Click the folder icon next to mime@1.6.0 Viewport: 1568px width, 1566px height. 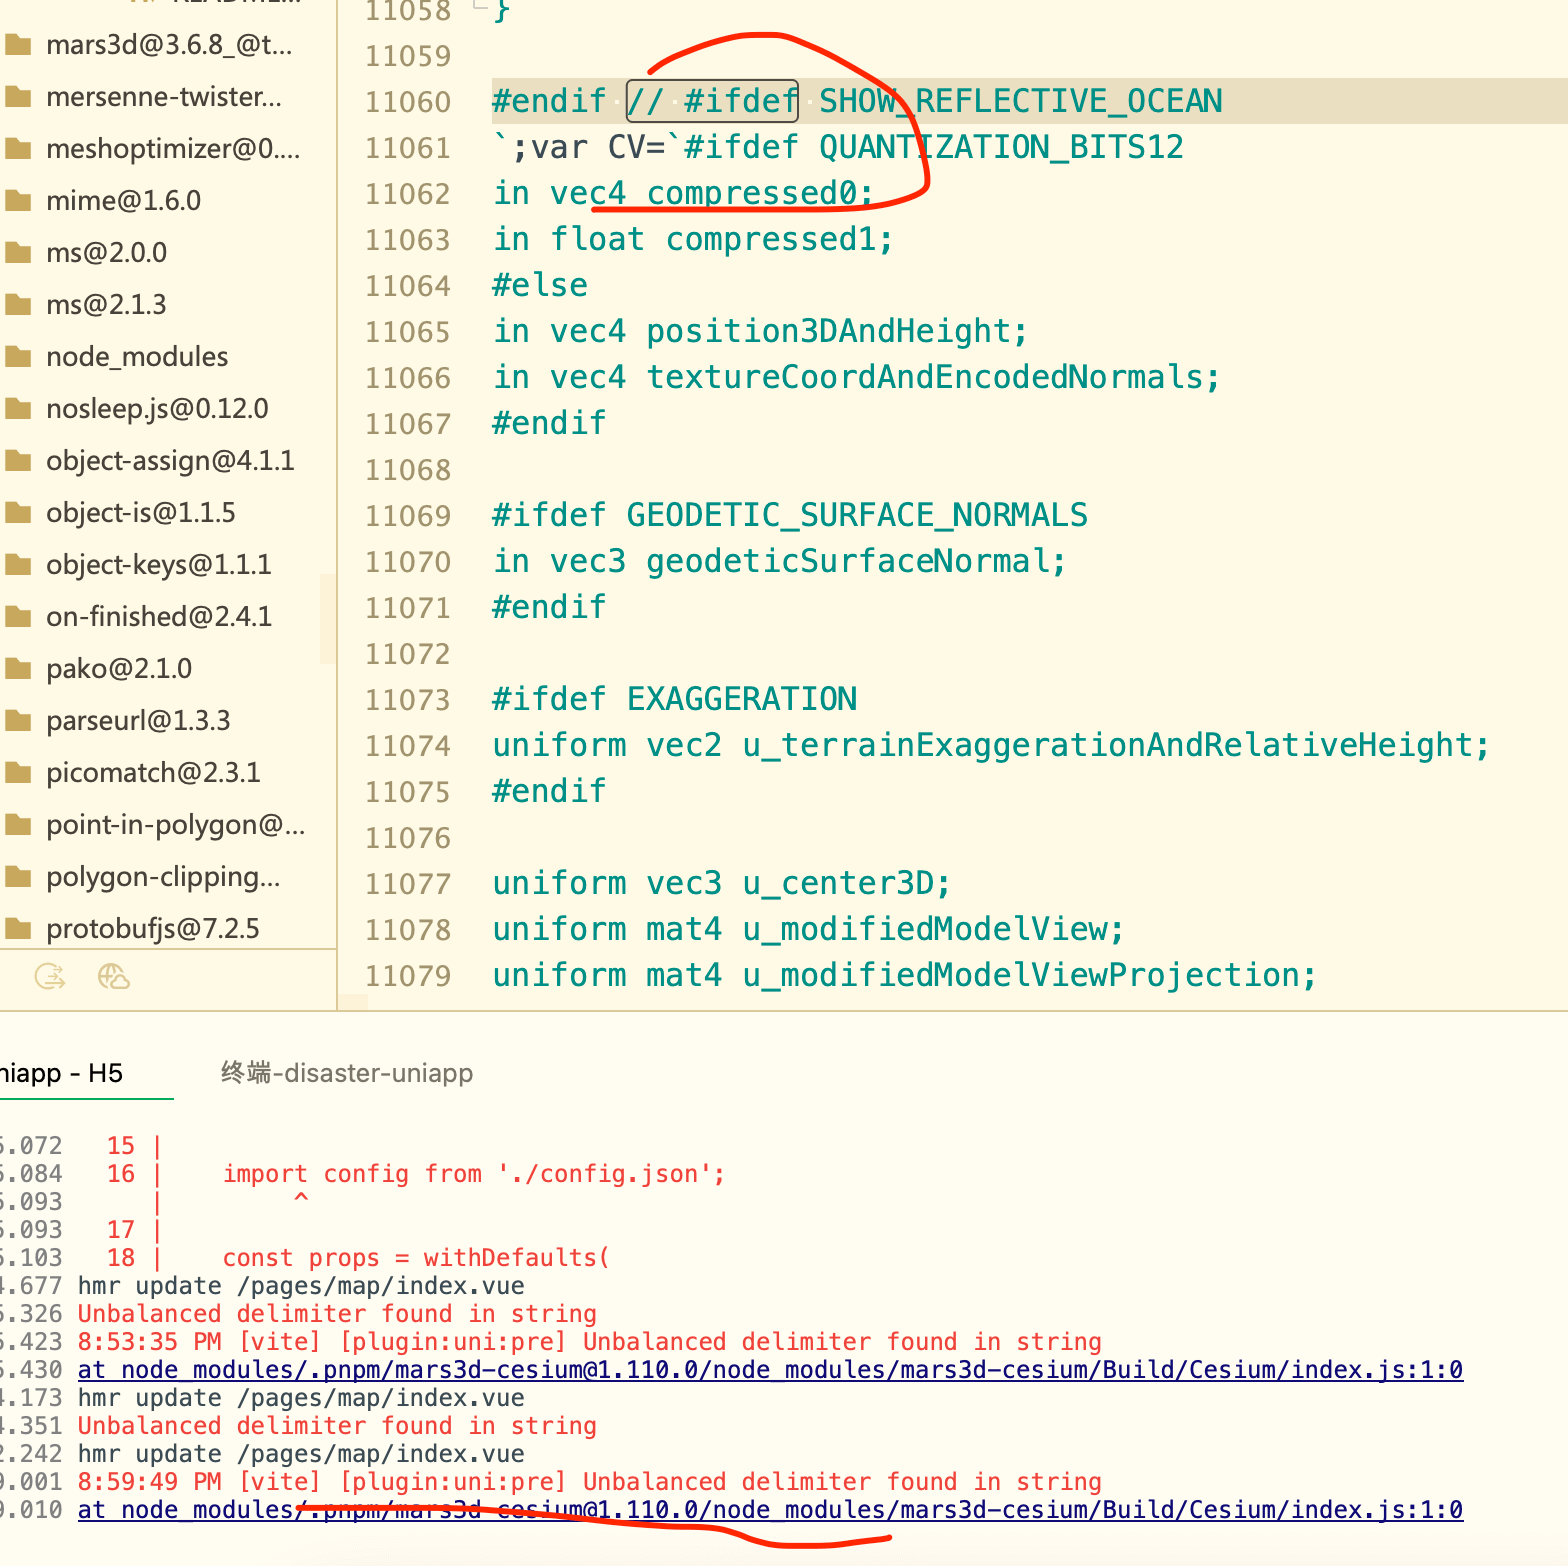18,200
